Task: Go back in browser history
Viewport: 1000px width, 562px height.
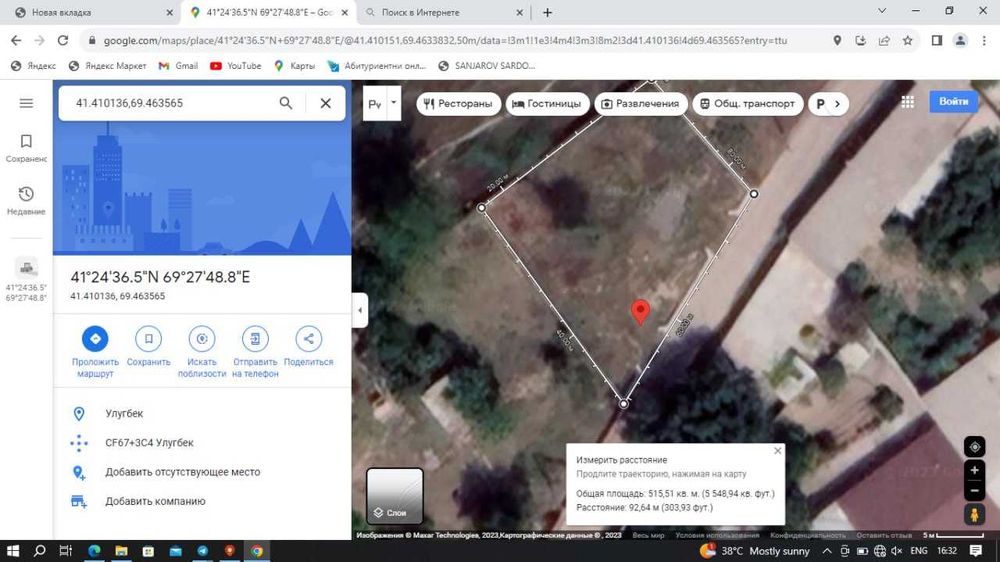Action: (x=16, y=40)
